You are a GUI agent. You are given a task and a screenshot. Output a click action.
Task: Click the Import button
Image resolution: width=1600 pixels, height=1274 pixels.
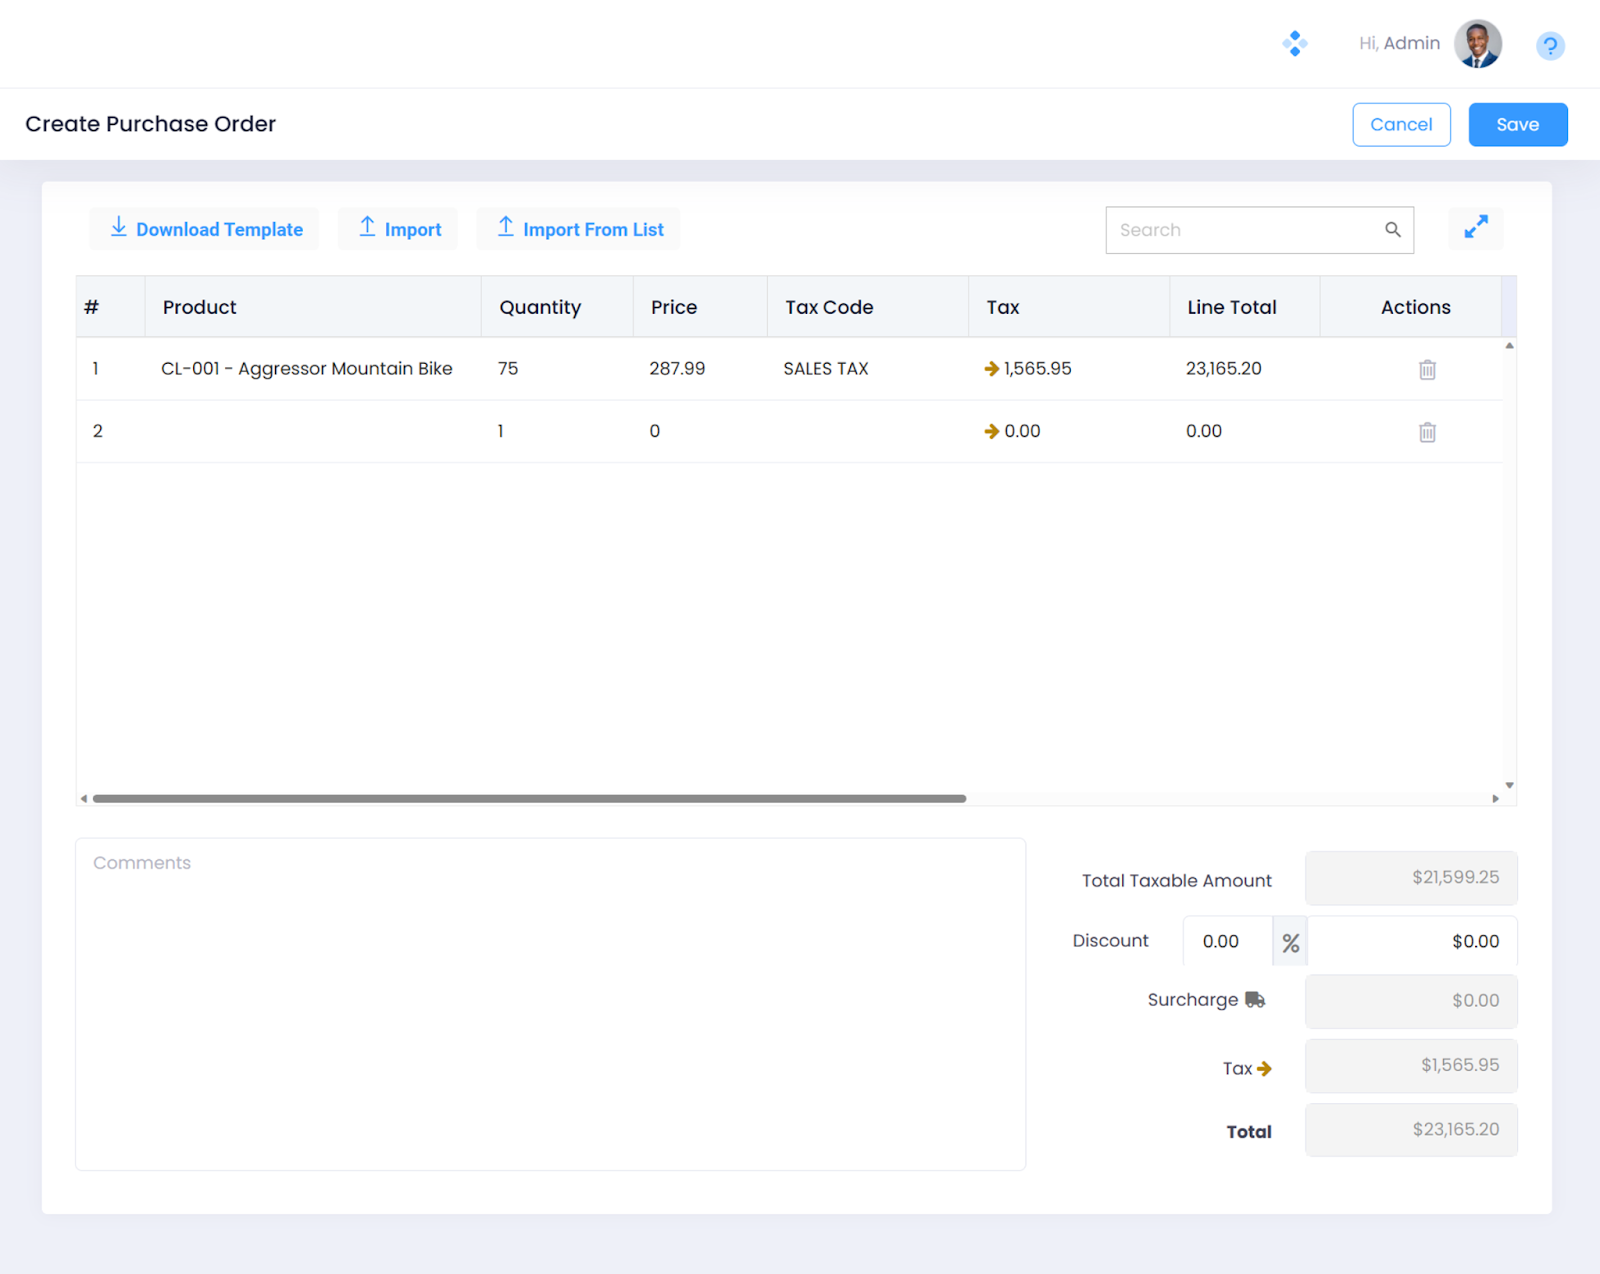click(x=399, y=229)
